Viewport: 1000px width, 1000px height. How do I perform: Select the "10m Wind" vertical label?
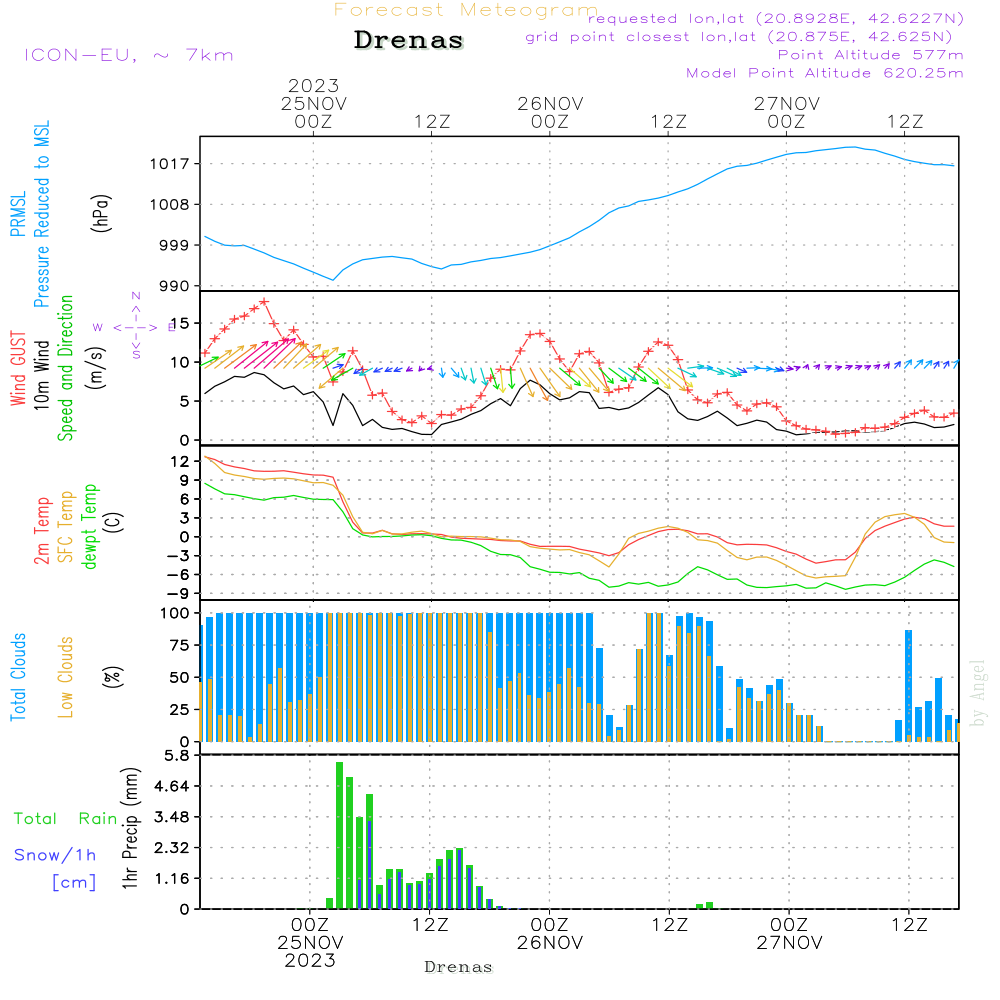point(41,375)
